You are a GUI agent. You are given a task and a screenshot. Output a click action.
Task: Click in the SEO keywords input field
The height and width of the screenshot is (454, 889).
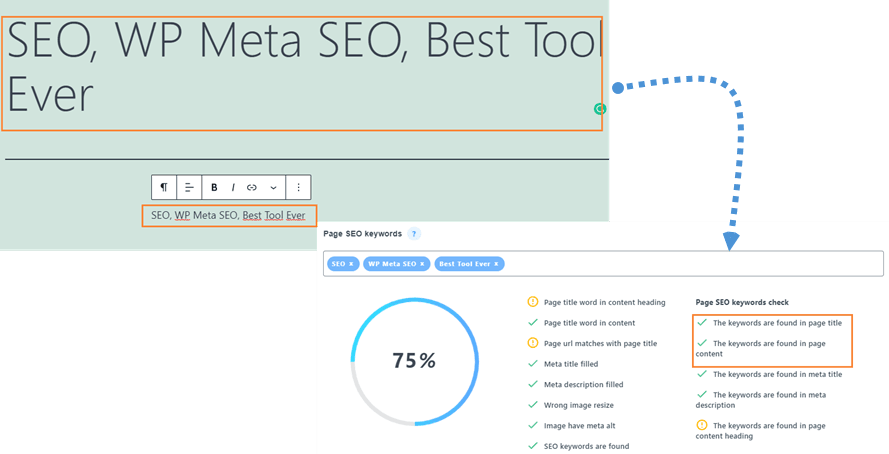[x=690, y=264]
